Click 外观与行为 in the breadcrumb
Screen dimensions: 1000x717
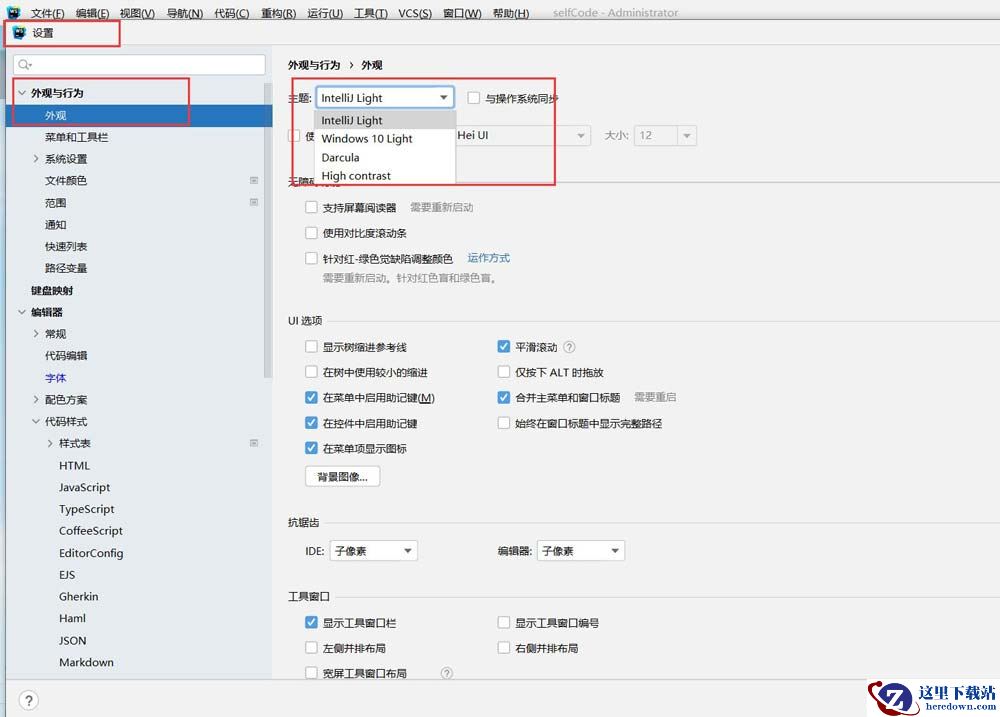tap(314, 65)
